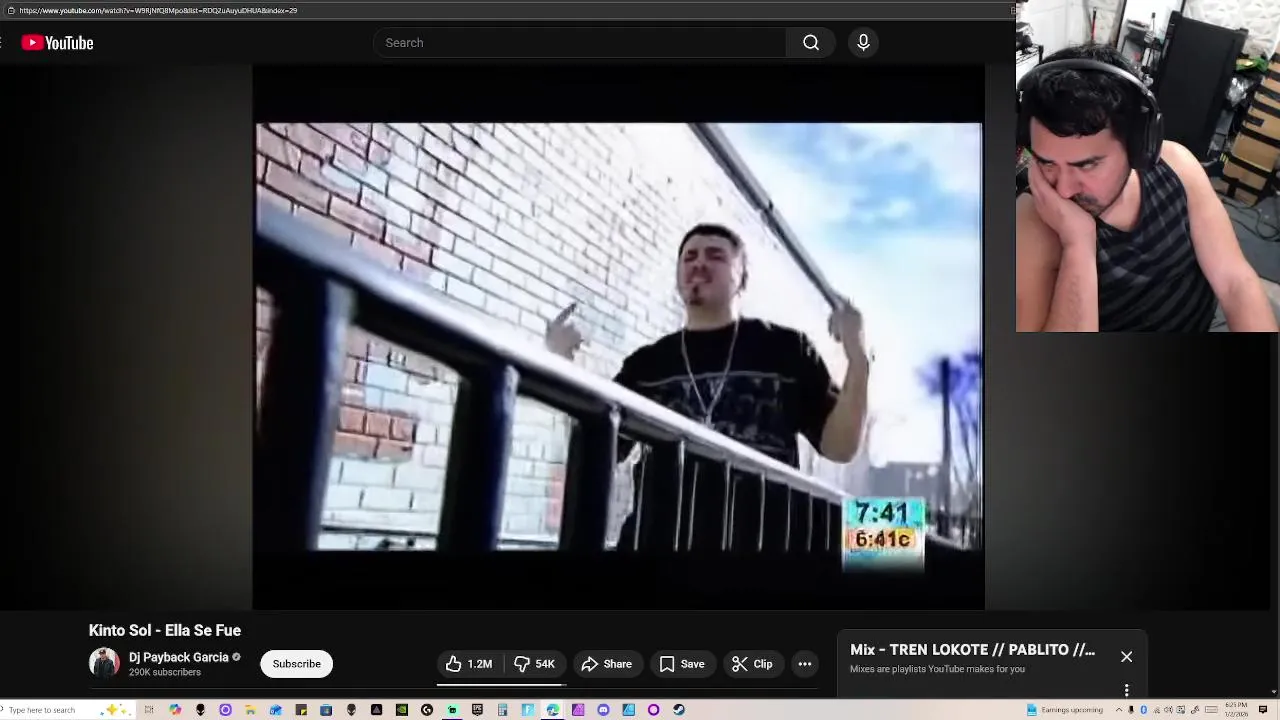Open Discord taskbar icon
This screenshot has height=720, width=1280.
603,710
